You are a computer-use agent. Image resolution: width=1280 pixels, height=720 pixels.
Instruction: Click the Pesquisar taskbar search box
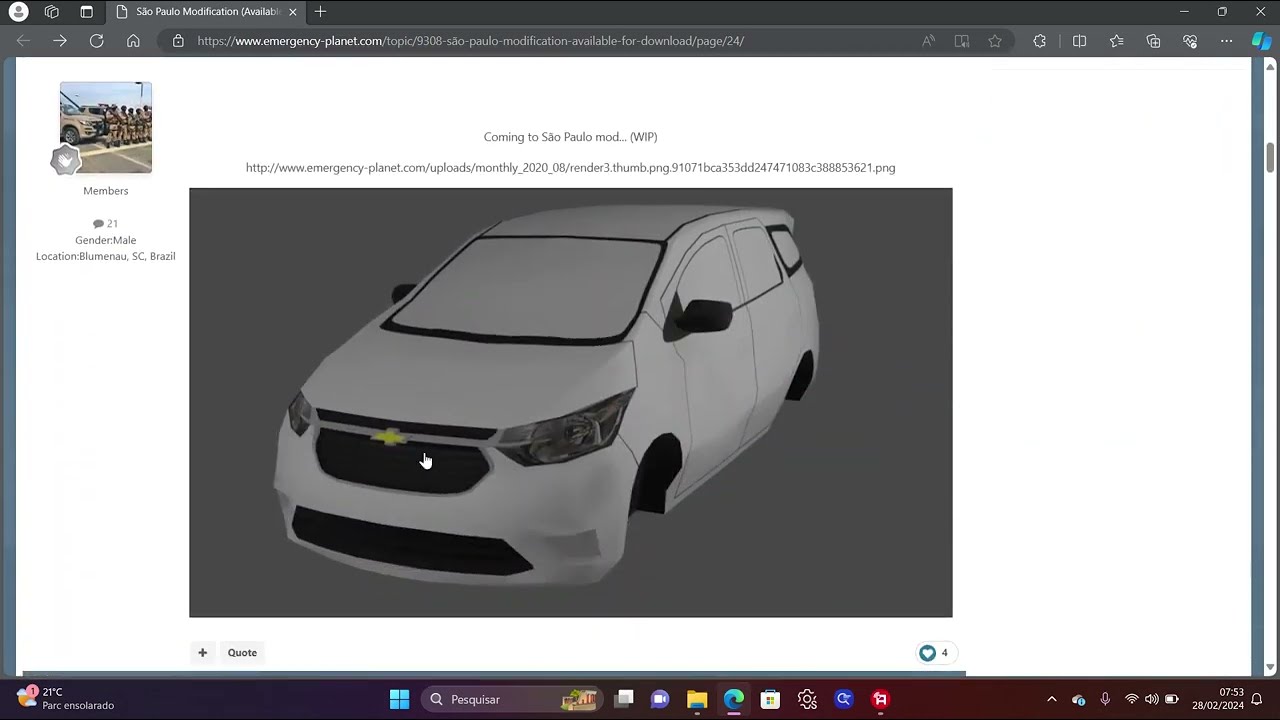coord(512,699)
